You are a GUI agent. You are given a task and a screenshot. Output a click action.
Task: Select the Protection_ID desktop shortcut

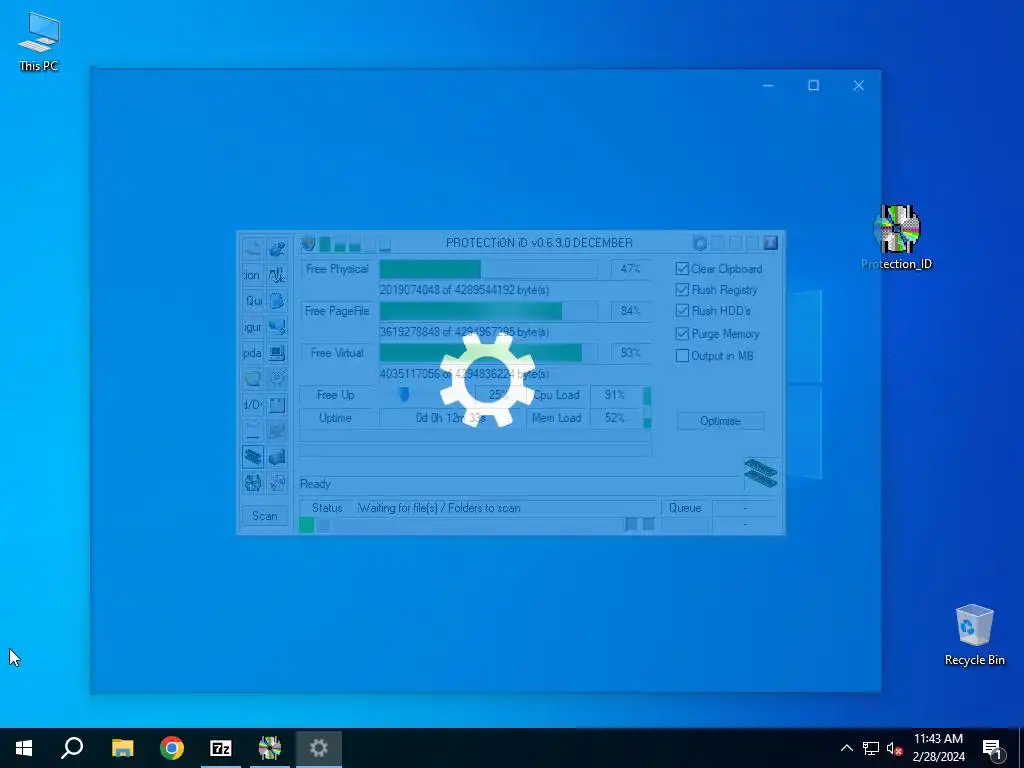pyautogui.click(x=897, y=238)
